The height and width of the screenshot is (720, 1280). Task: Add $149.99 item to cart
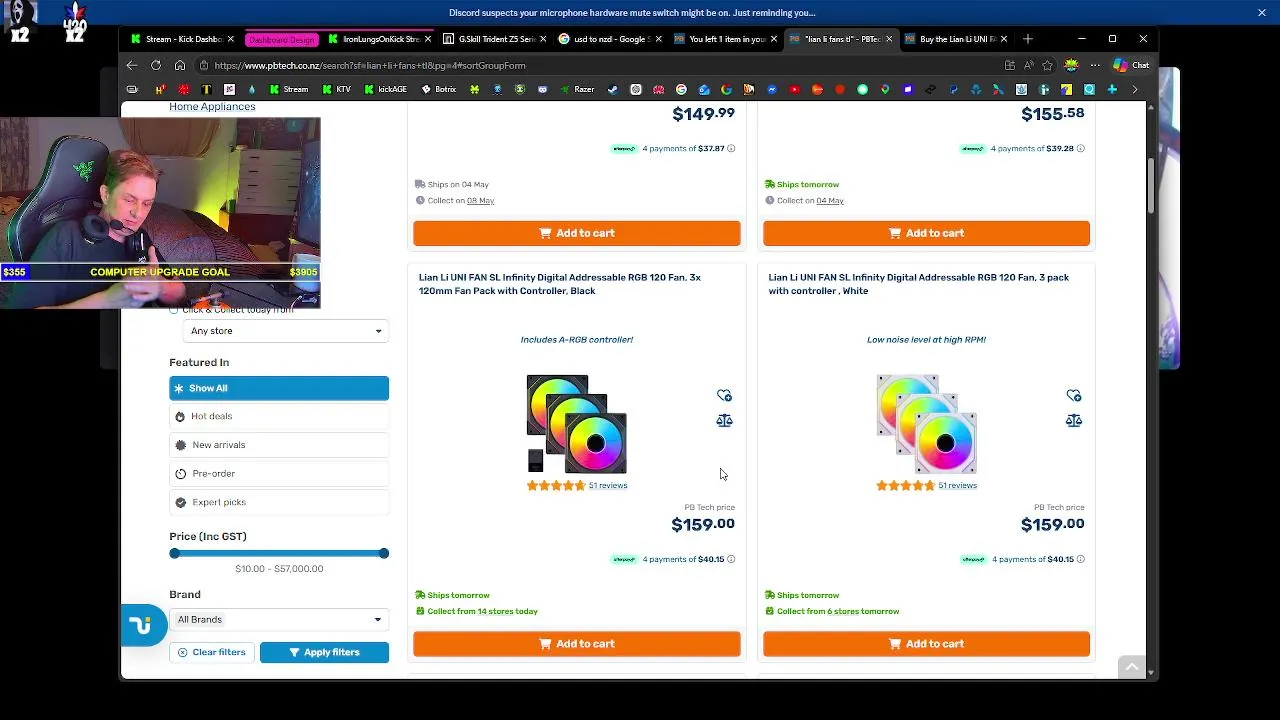[x=577, y=233]
